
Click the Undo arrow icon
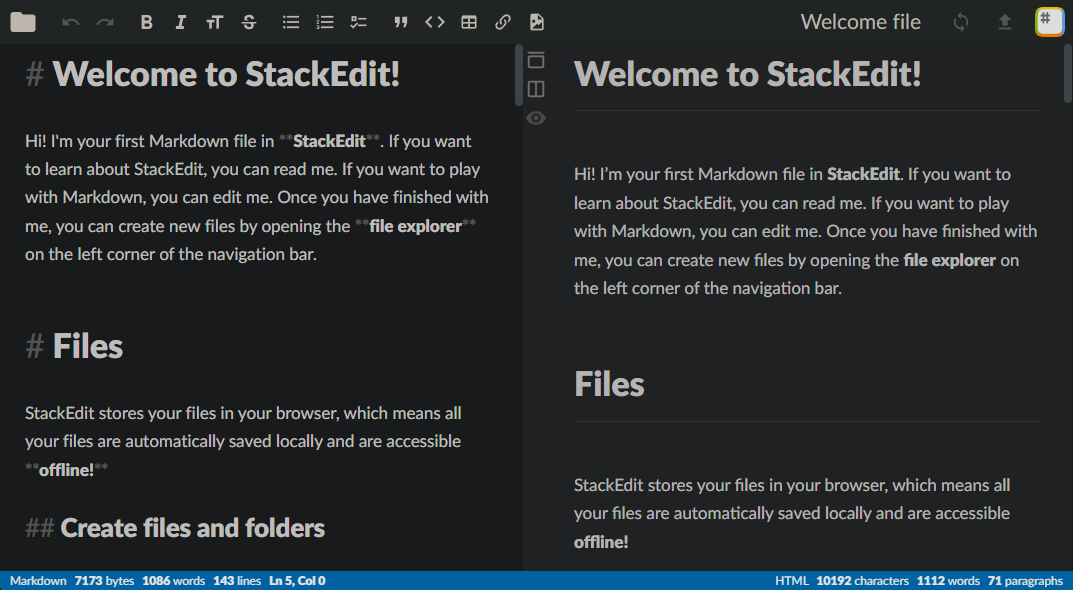pyautogui.click(x=70, y=22)
